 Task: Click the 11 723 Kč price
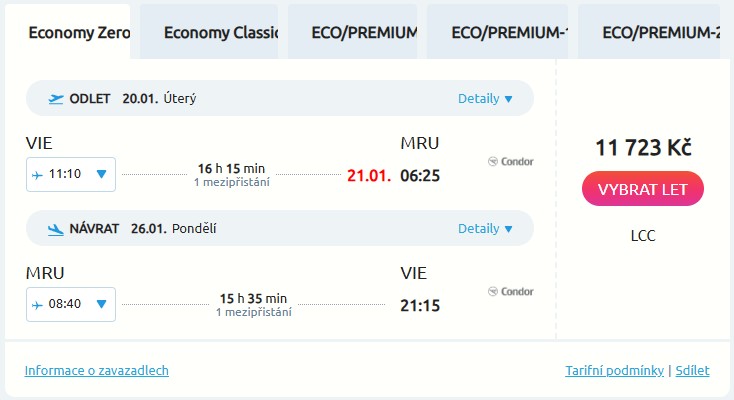coord(643,148)
